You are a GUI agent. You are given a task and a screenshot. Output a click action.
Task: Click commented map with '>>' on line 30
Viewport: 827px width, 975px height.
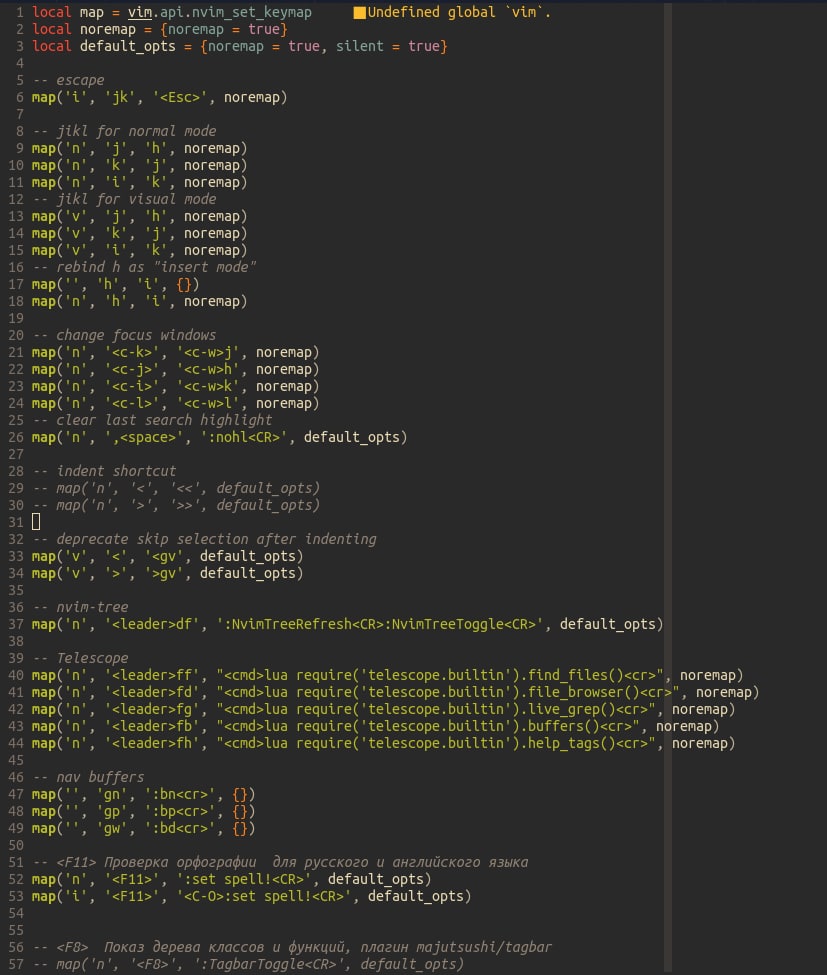(x=176, y=505)
